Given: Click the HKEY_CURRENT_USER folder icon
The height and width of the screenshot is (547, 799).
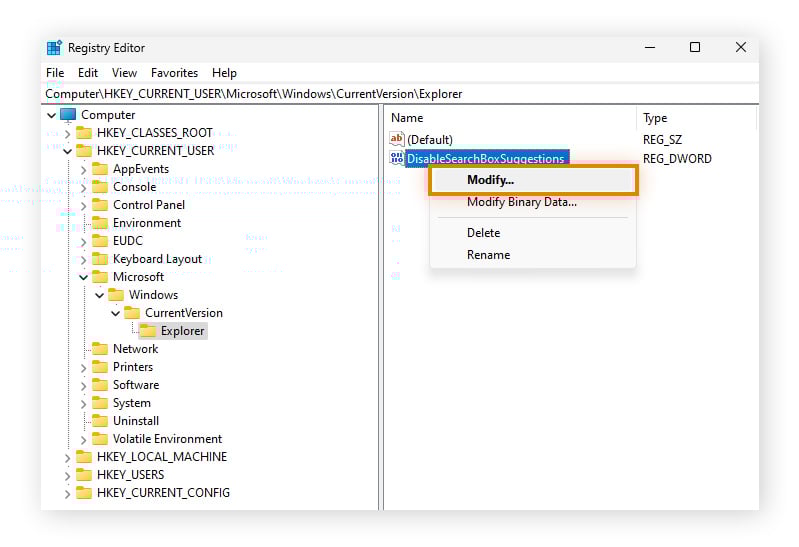Looking at the screenshot, I should coord(84,151).
